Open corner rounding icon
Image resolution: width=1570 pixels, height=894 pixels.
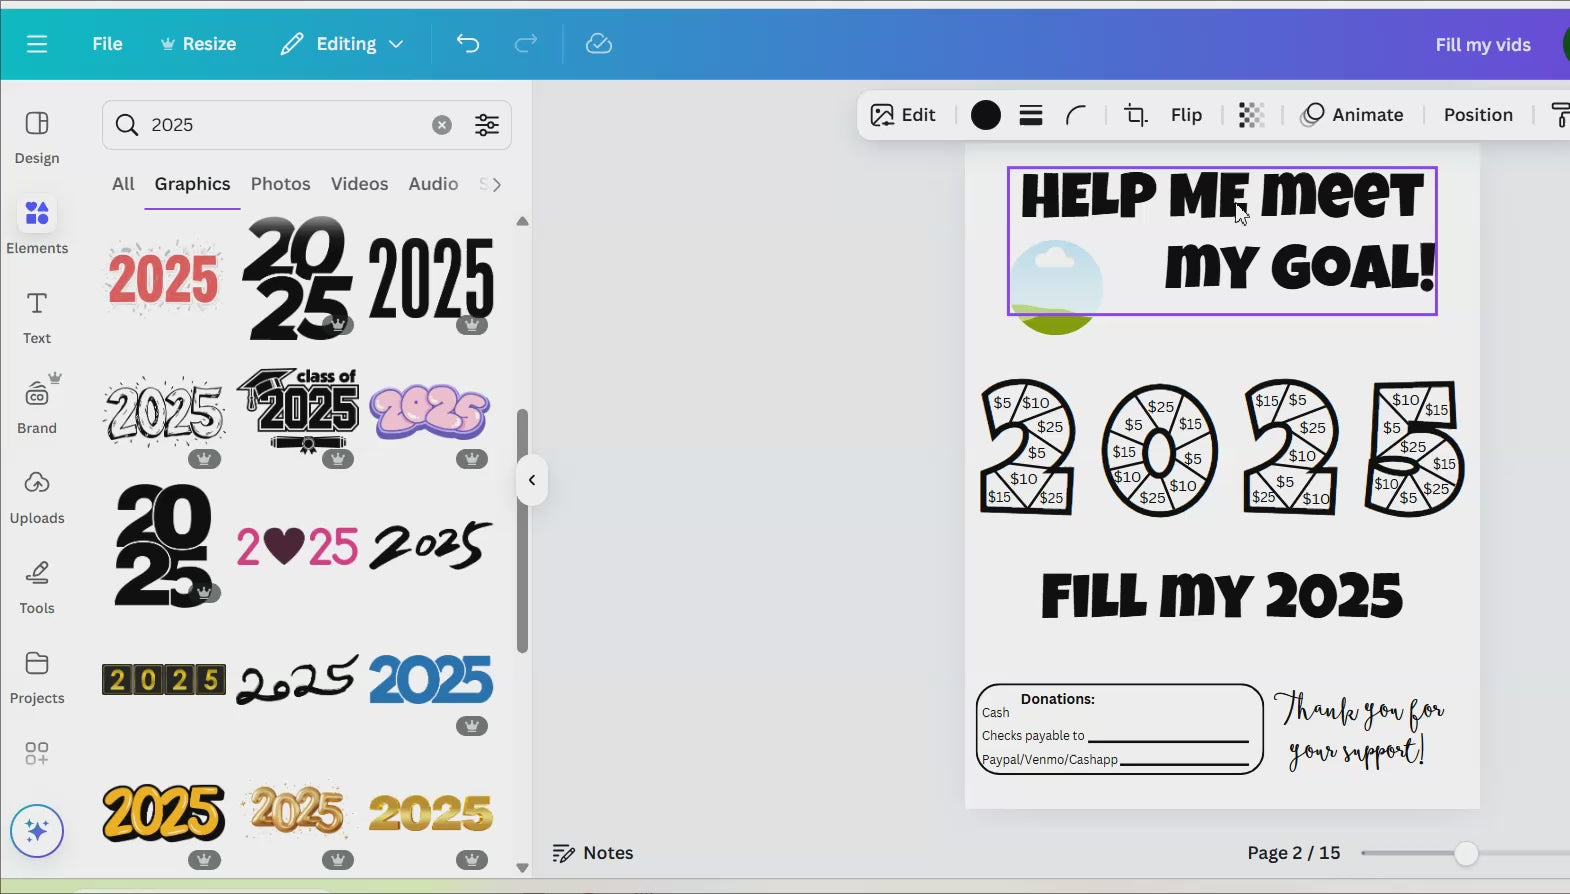pos(1076,115)
